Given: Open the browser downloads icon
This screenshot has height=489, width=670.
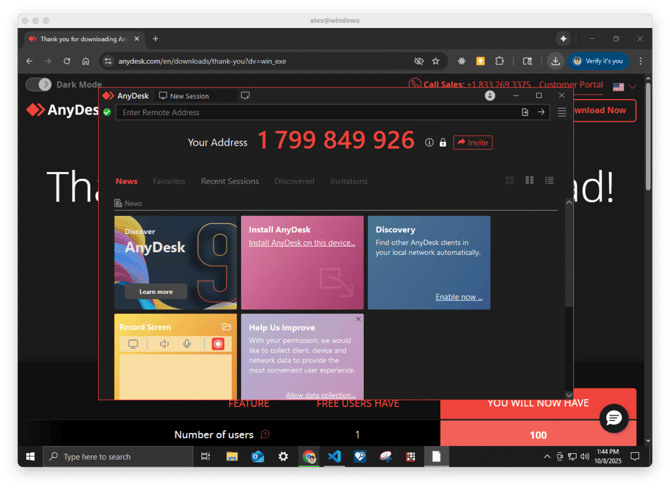Looking at the screenshot, I should point(555,61).
